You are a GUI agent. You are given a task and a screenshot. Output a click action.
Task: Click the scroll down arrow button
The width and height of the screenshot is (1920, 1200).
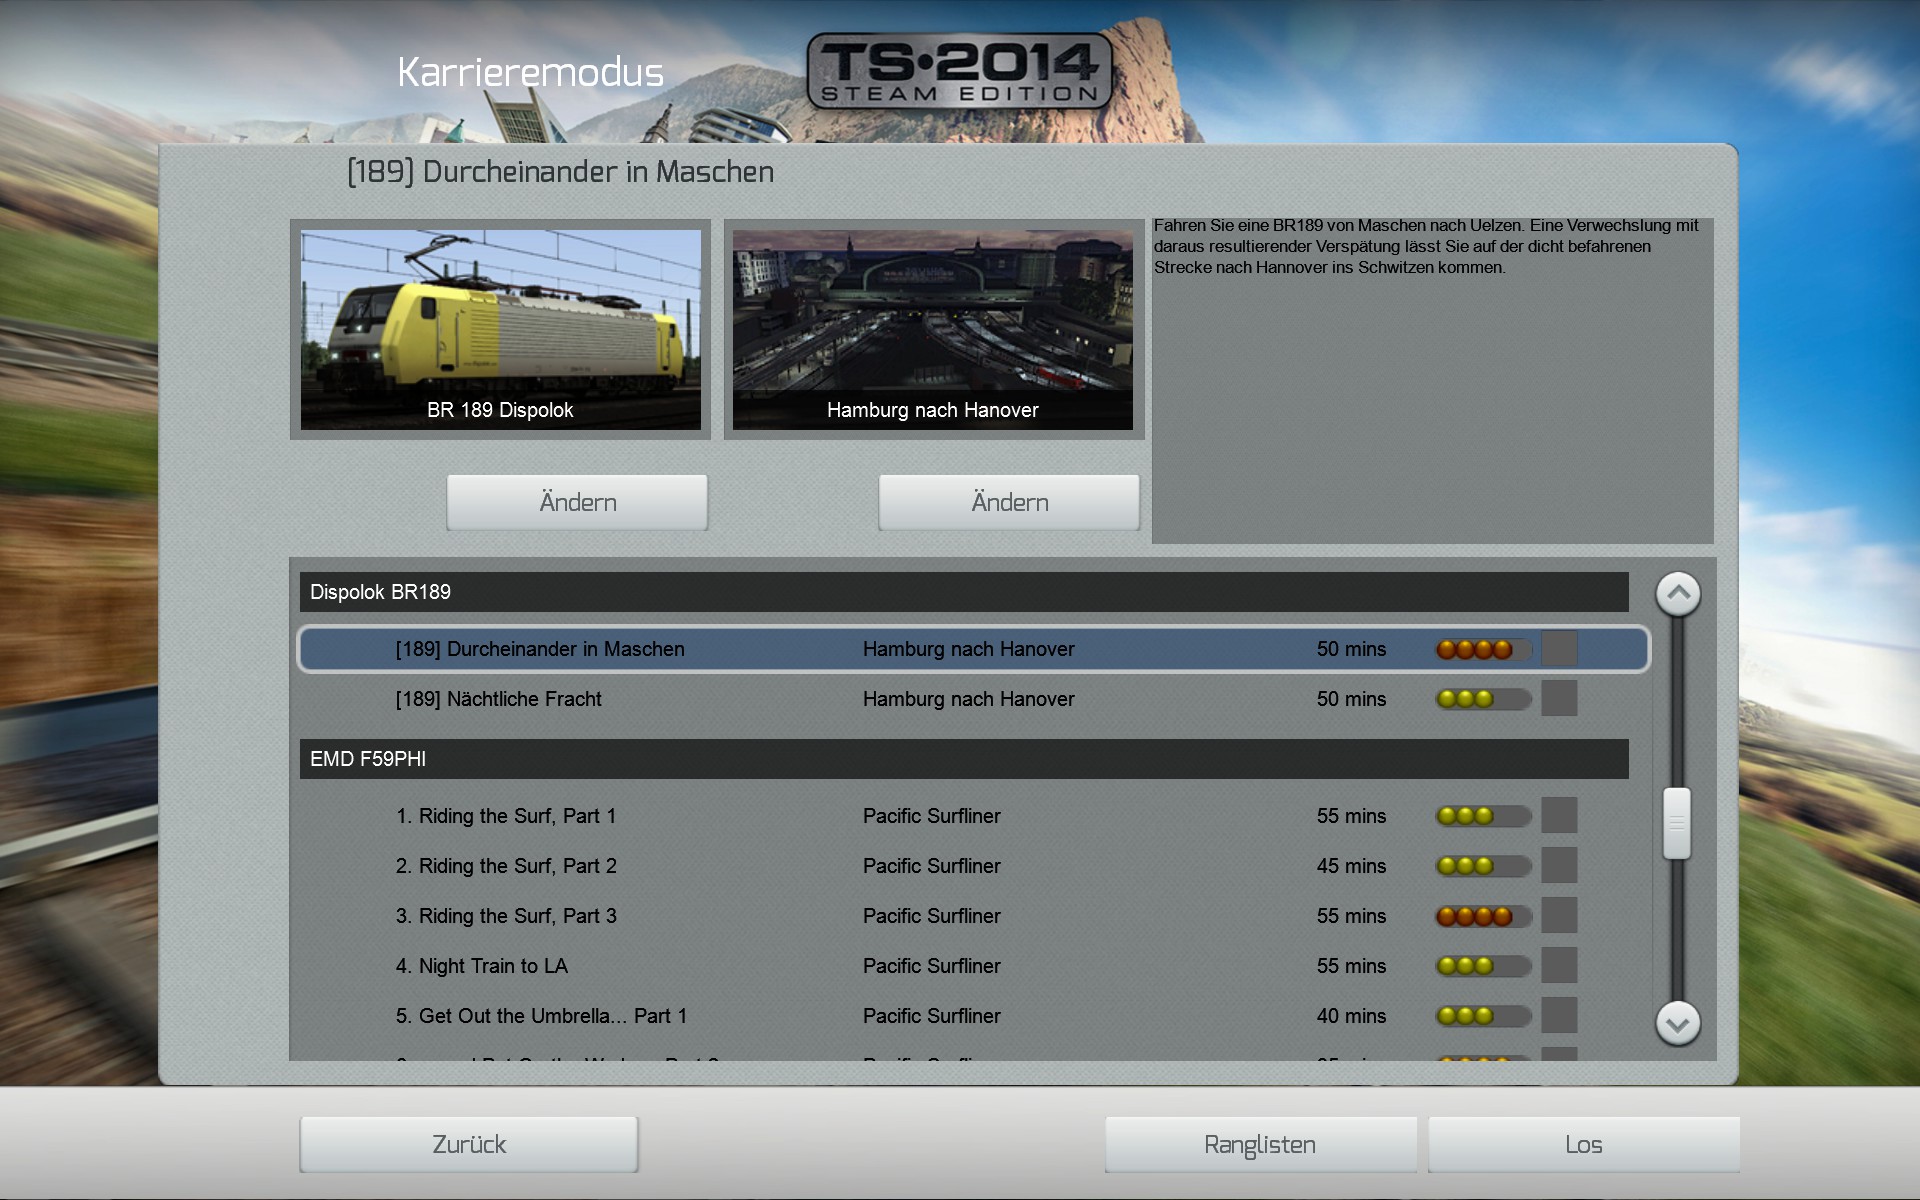click(x=1678, y=1023)
